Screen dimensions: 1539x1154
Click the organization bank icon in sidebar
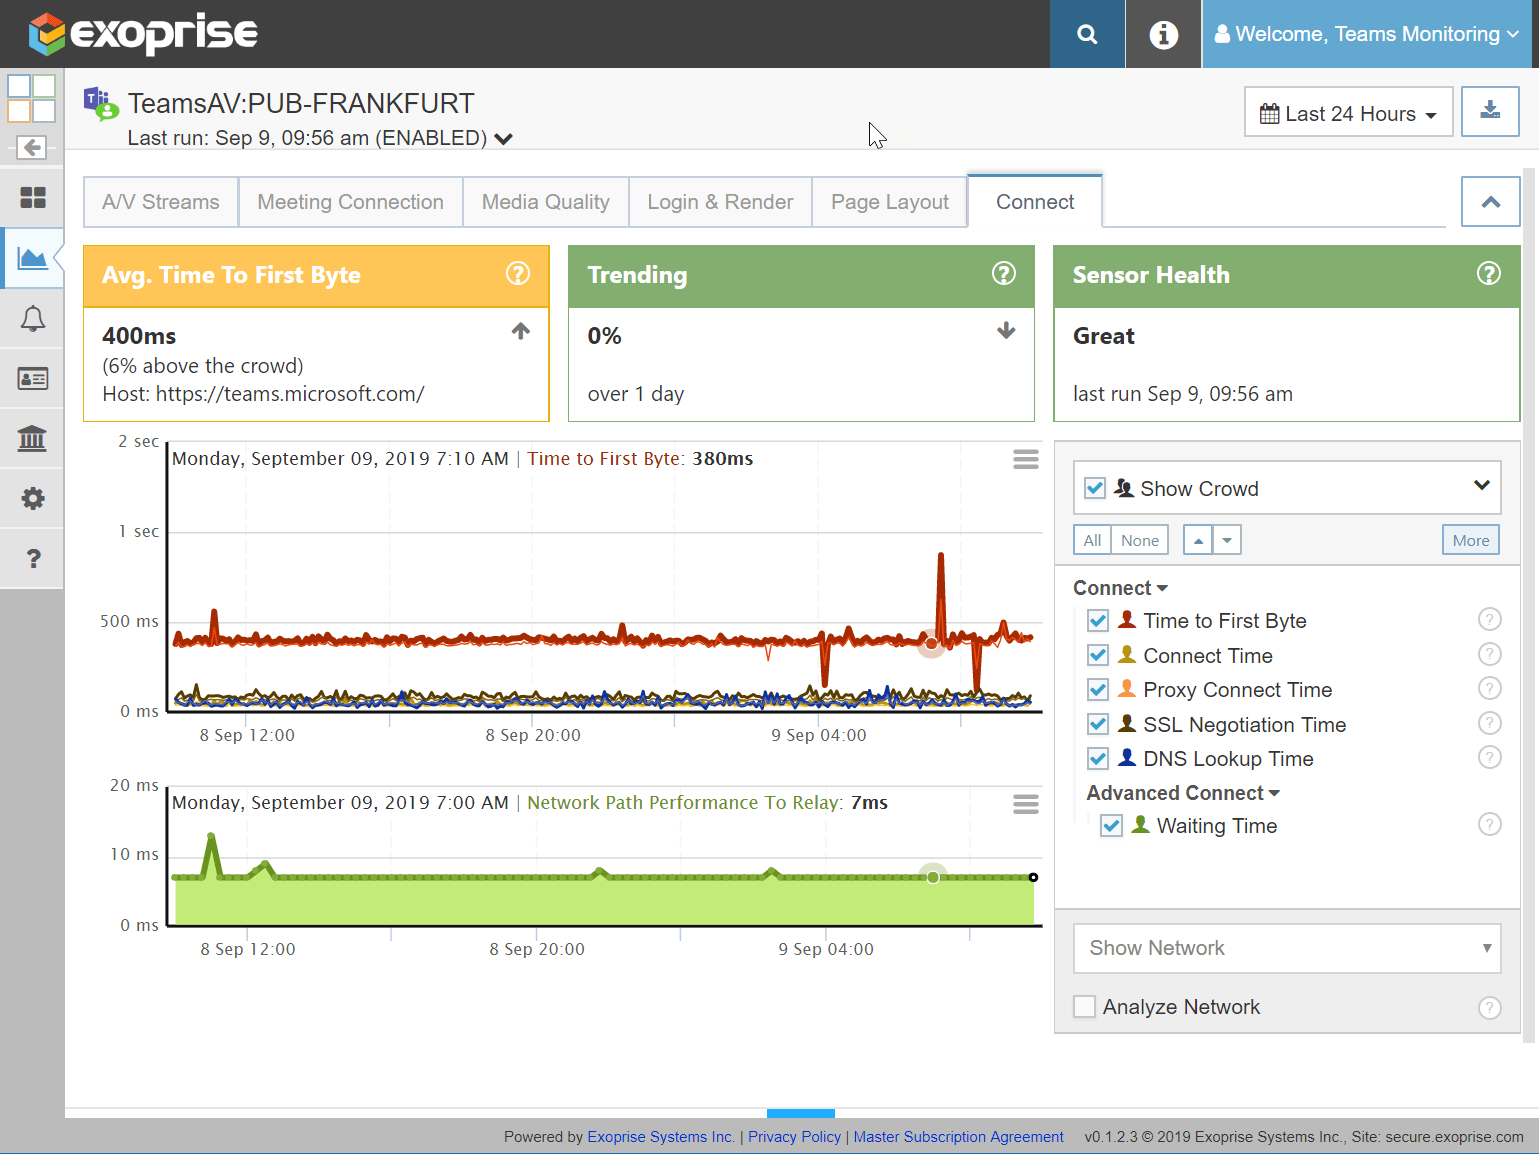coord(32,438)
